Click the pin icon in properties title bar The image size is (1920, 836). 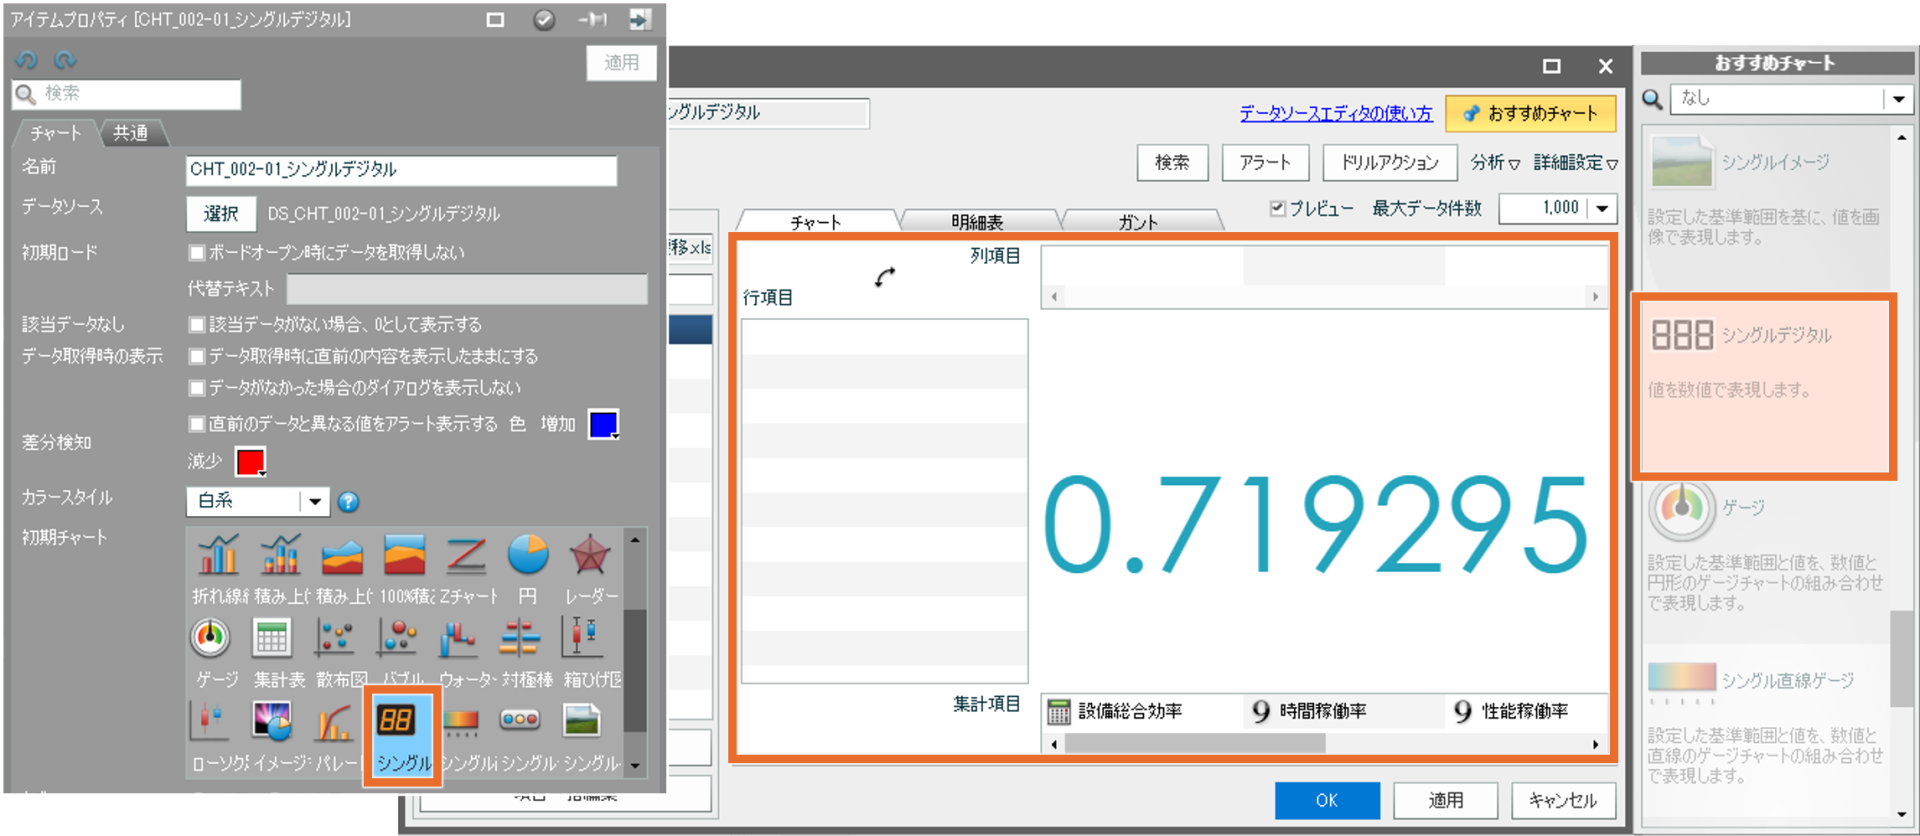click(x=593, y=19)
